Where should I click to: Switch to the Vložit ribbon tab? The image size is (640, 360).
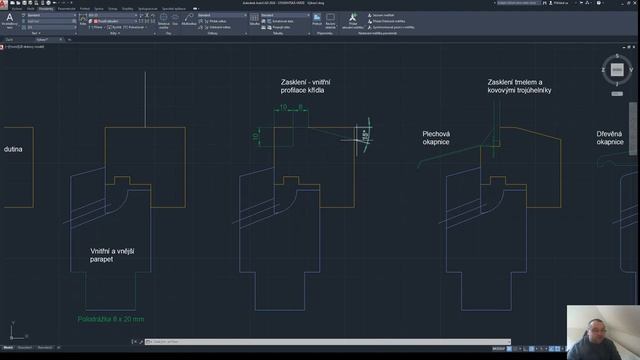[x=31, y=9]
